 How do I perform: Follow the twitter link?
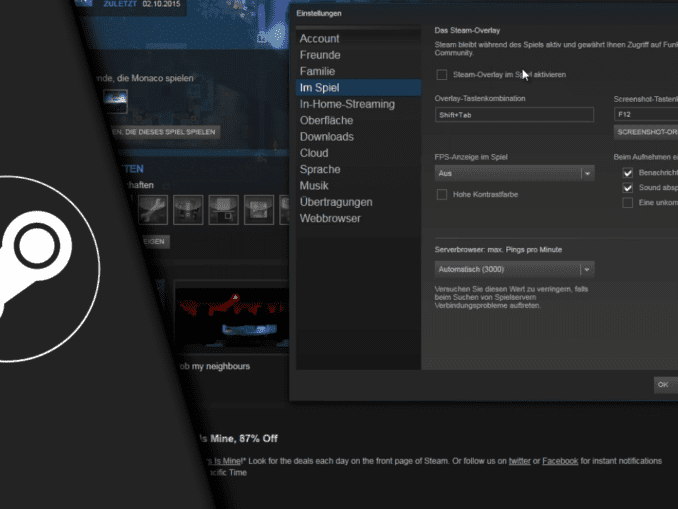coord(518,461)
